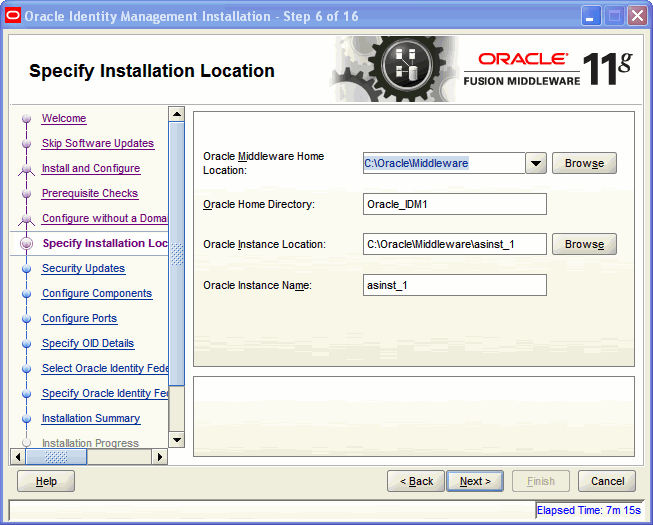The height and width of the screenshot is (525, 653).
Task: Close the installer window
Action: pyautogui.click(x=637, y=16)
